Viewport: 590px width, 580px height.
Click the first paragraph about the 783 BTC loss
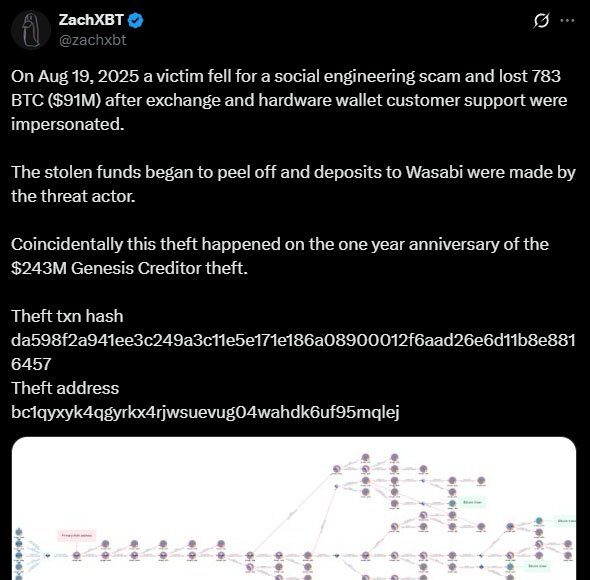pos(289,100)
